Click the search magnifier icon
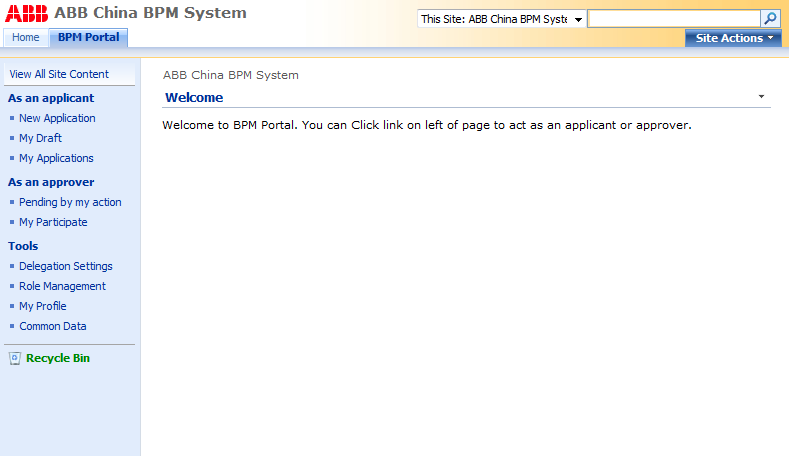This screenshot has width=789, height=456. pos(770,19)
